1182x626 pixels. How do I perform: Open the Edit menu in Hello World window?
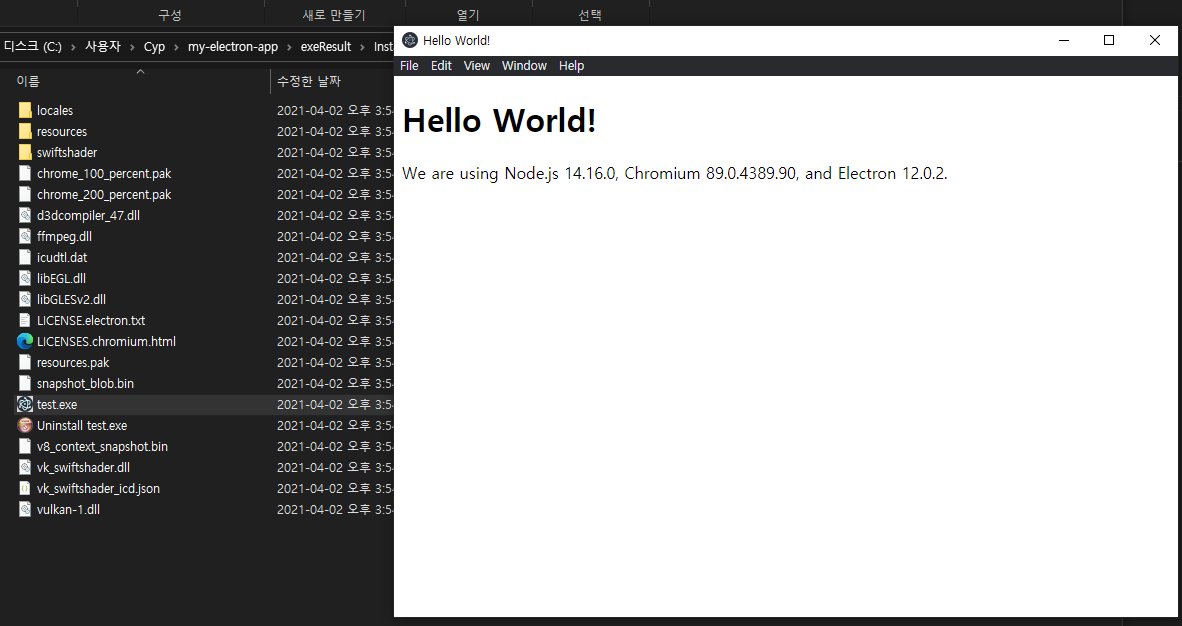pyautogui.click(x=441, y=66)
